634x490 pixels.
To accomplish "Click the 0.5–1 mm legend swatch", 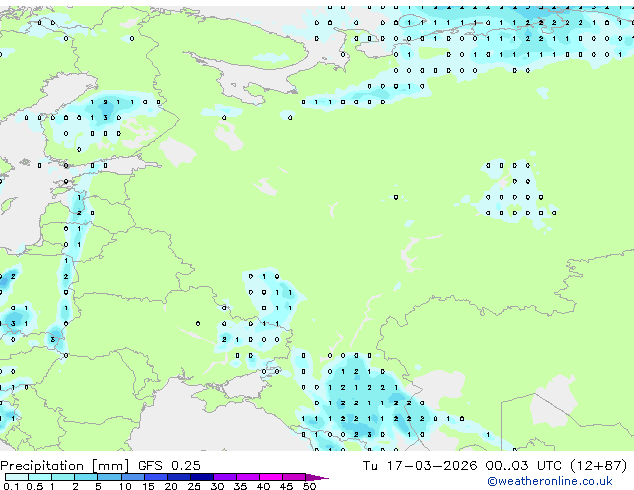I will (x=40, y=477).
